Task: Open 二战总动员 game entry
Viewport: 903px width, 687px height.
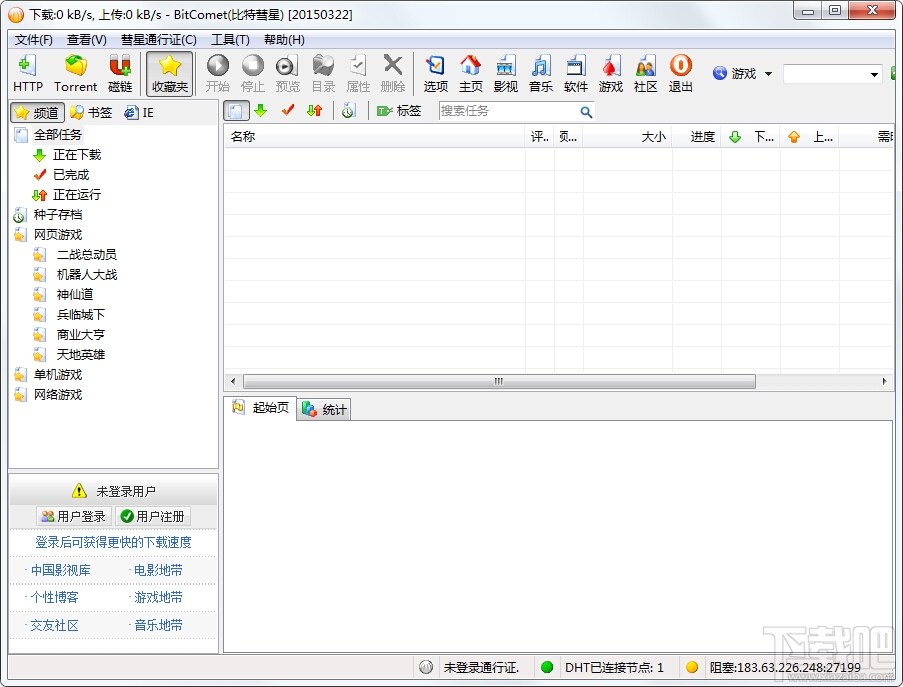Action: [x=86, y=255]
